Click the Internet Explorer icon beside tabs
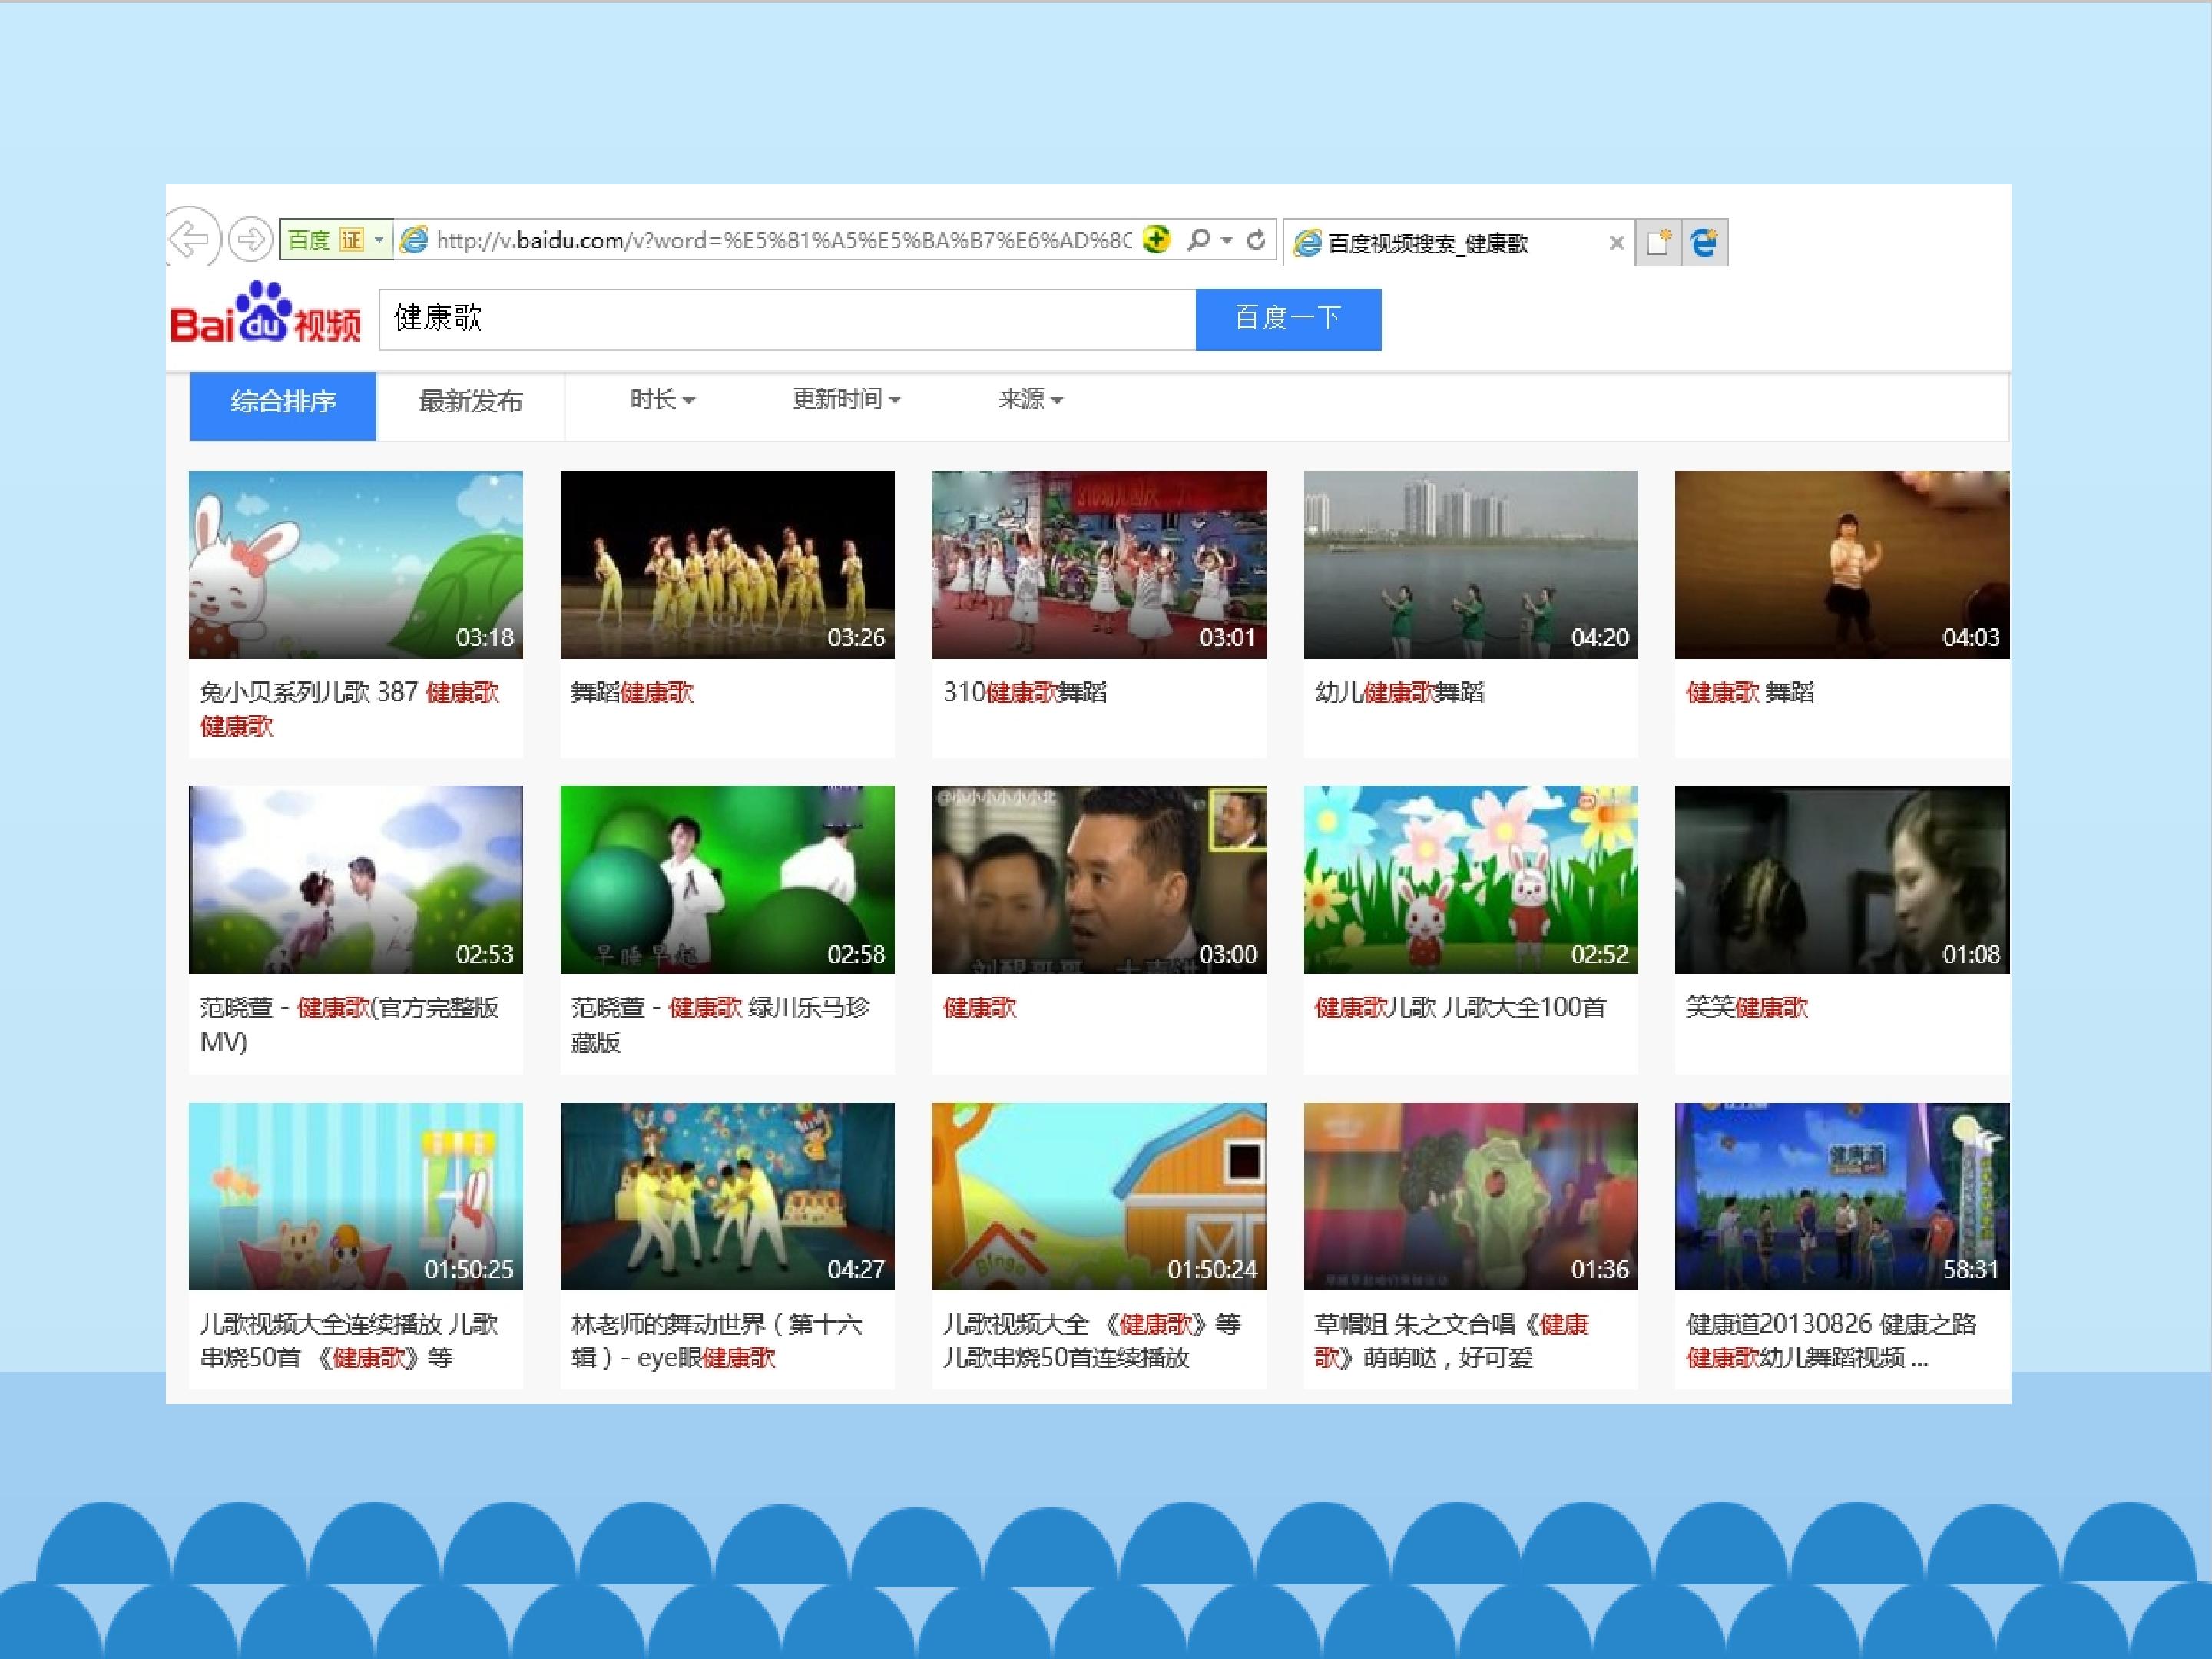 coord(1705,242)
